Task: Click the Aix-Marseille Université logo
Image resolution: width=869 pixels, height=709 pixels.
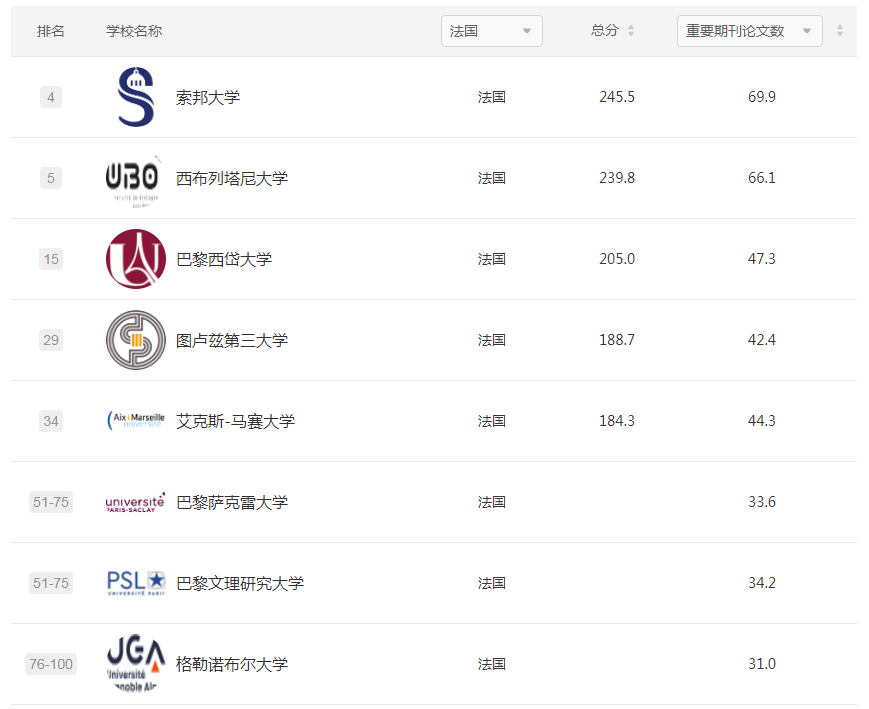Action: click(135, 421)
